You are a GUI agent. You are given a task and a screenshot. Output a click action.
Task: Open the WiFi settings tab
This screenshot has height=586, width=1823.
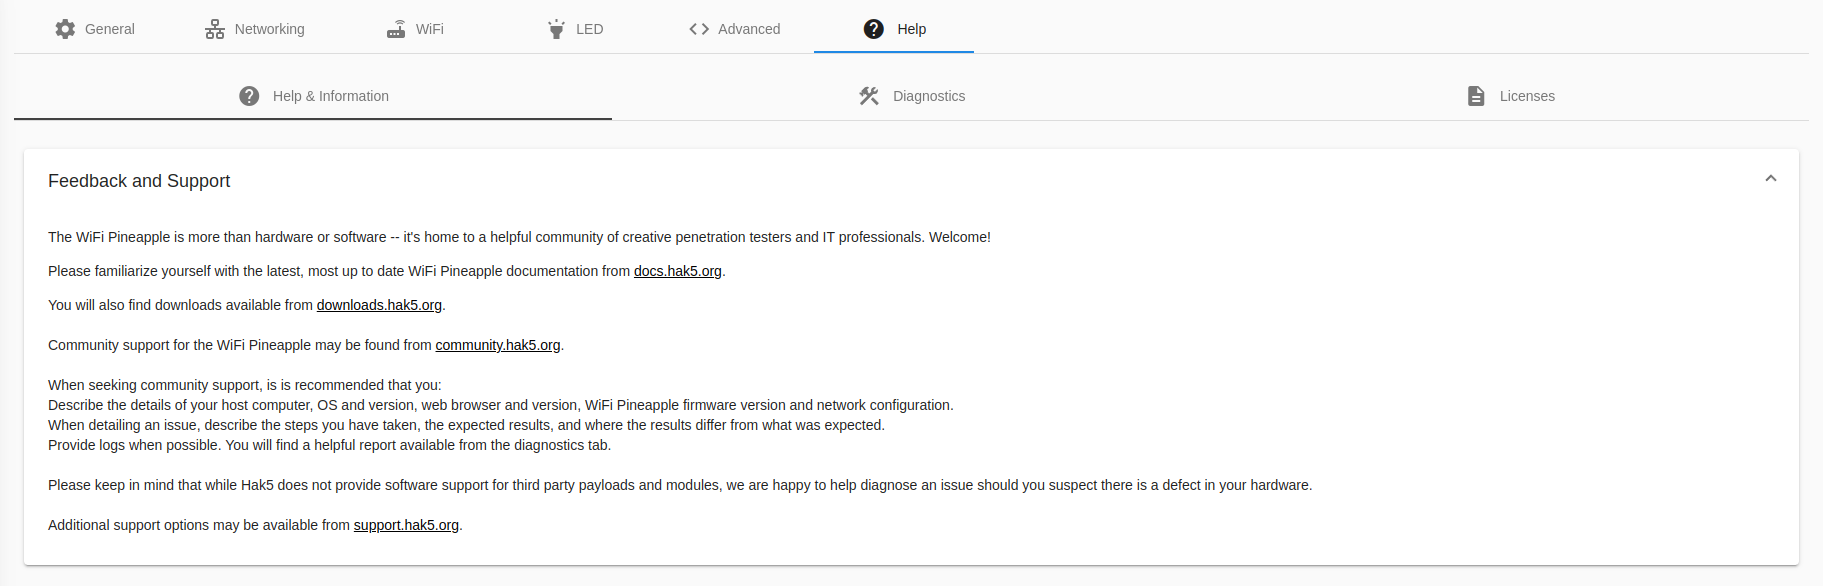415,29
